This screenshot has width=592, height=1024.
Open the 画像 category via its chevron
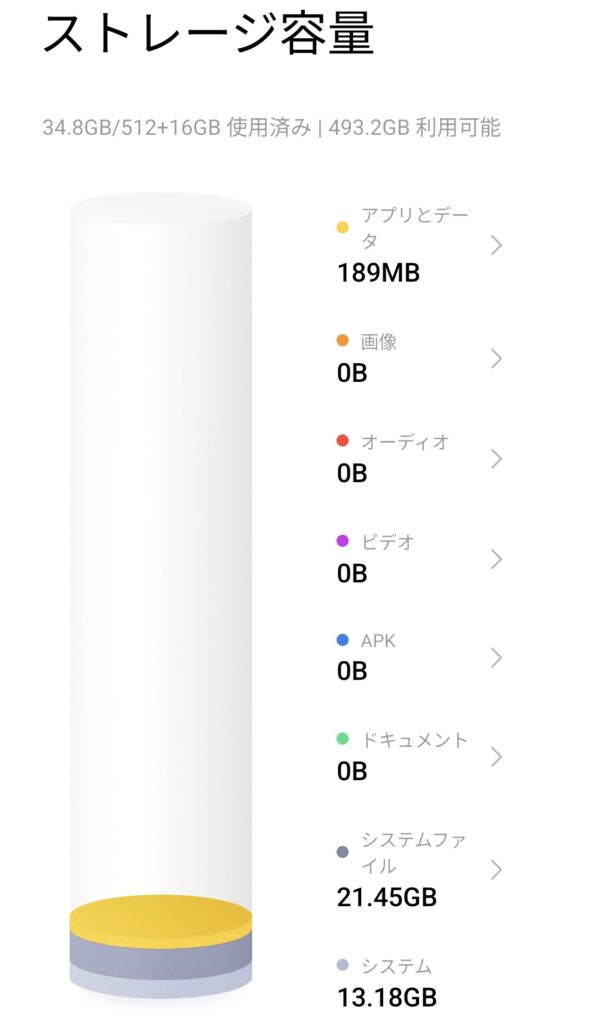[497, 358]
